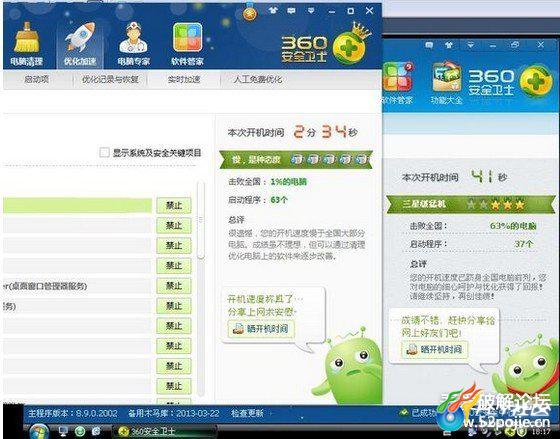560x439 pixels.
Task: Toggle 显示系统及安全关键项目 checkbox
Action: pyautogui.click(x=104, y=153)
